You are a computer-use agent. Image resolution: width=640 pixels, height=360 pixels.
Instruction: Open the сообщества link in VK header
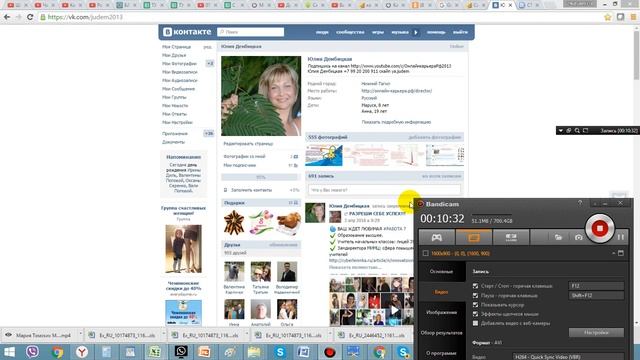tap(350, 32)
